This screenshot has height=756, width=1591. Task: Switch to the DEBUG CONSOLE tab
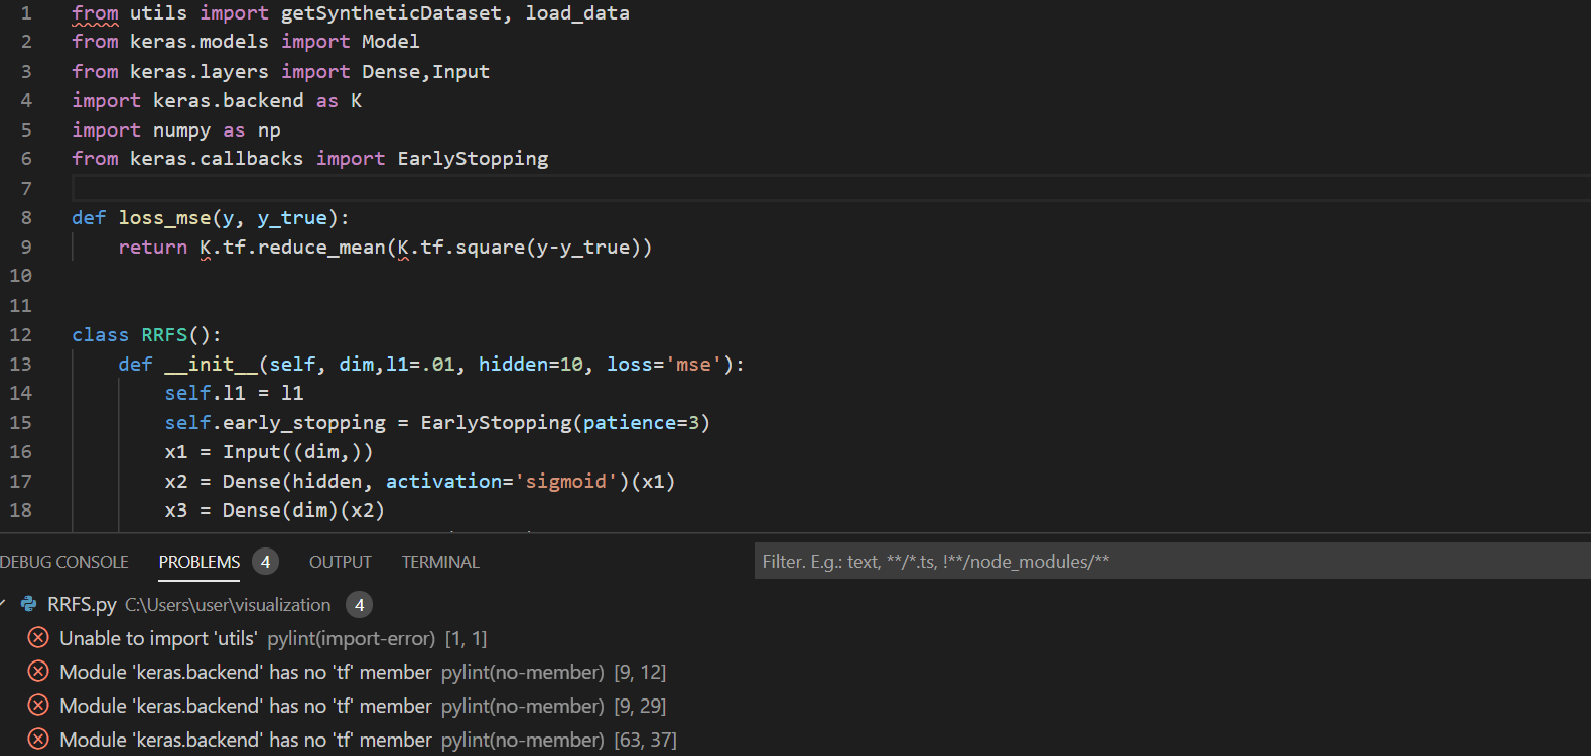click(x=64, y=562)
